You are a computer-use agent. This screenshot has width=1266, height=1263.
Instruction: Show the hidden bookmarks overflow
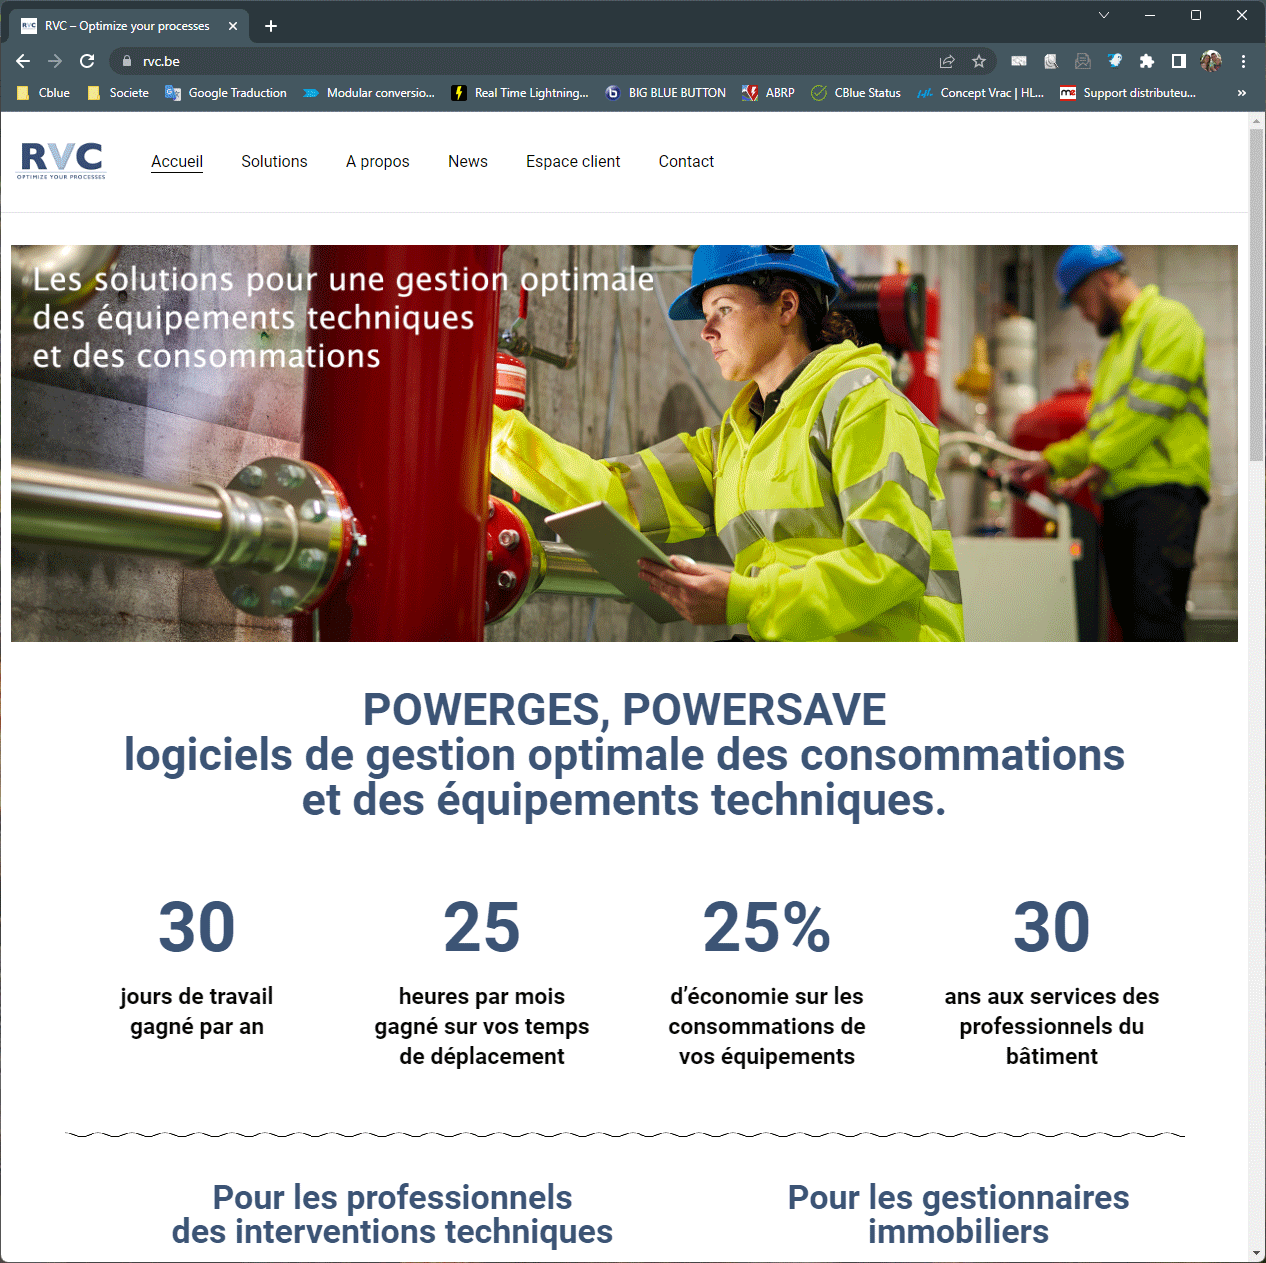(x=1242, y=93)
